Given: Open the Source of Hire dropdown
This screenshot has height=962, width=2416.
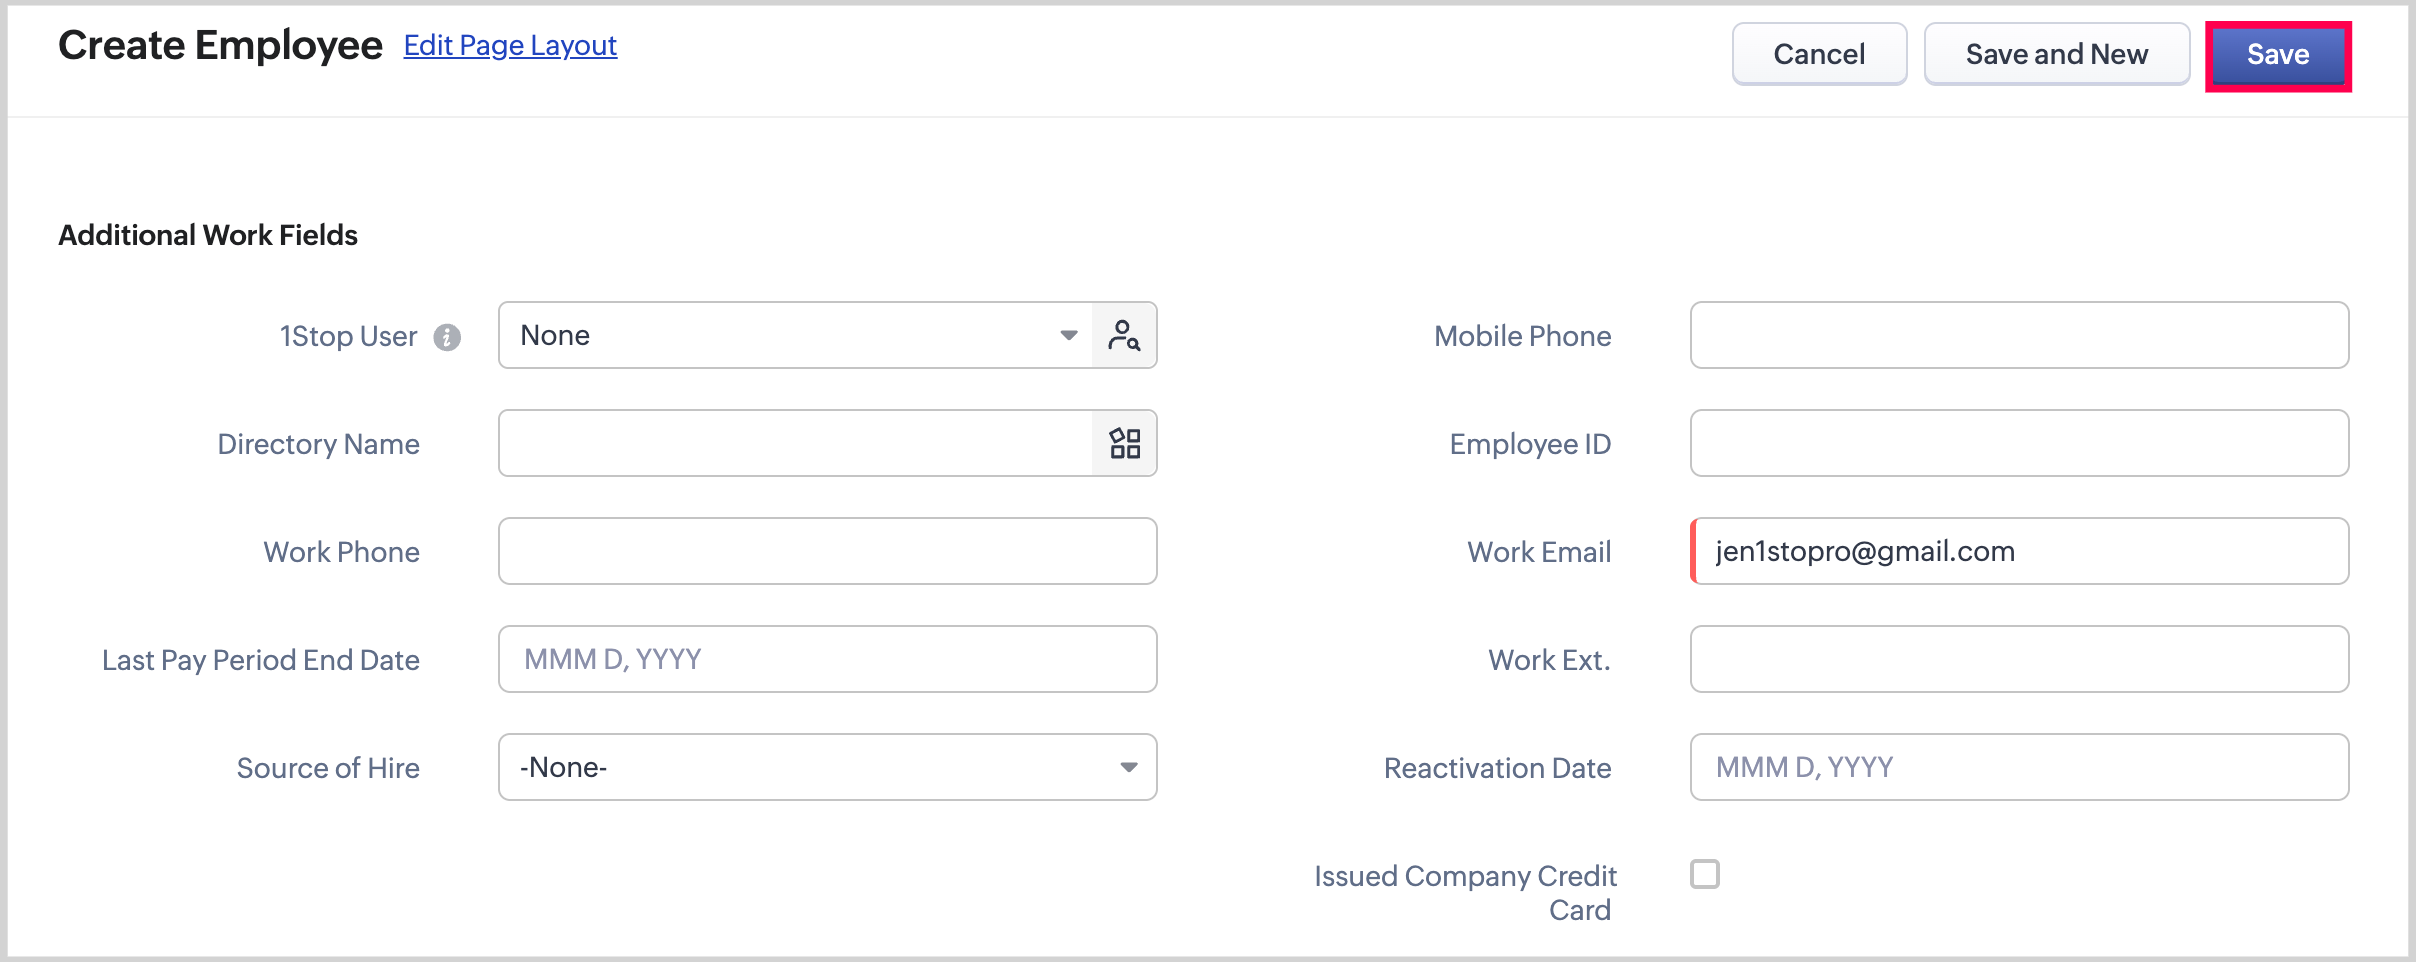Looking at the screenshot, I should tap(827, 768).
